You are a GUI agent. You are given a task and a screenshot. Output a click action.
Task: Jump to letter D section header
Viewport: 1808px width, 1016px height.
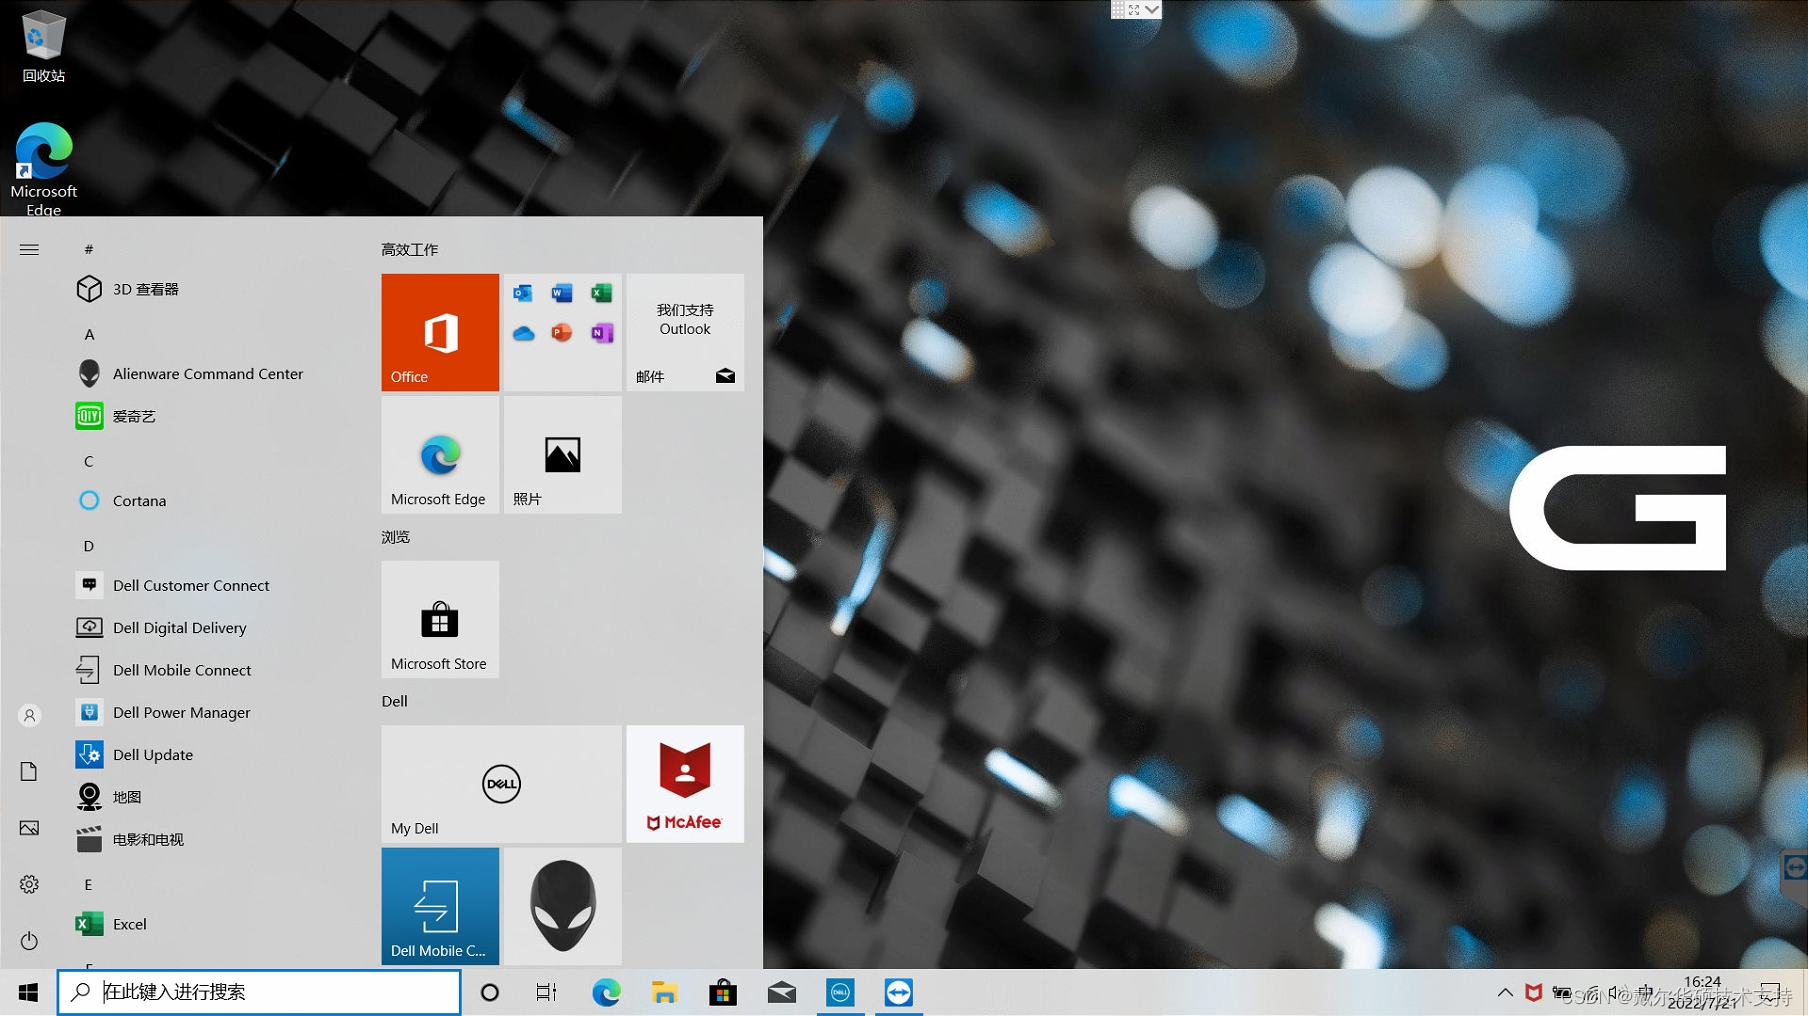[89, 546]
